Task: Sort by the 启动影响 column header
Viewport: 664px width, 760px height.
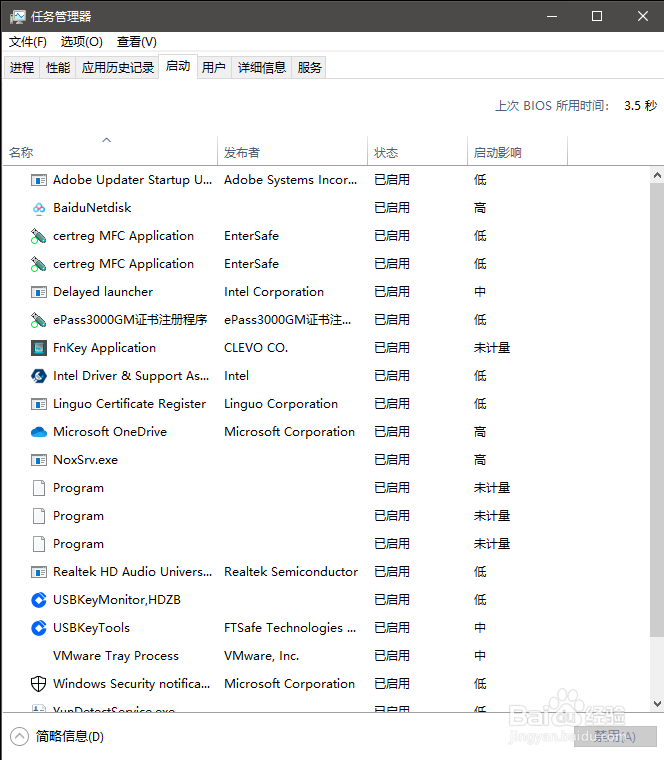Action: 518,151
